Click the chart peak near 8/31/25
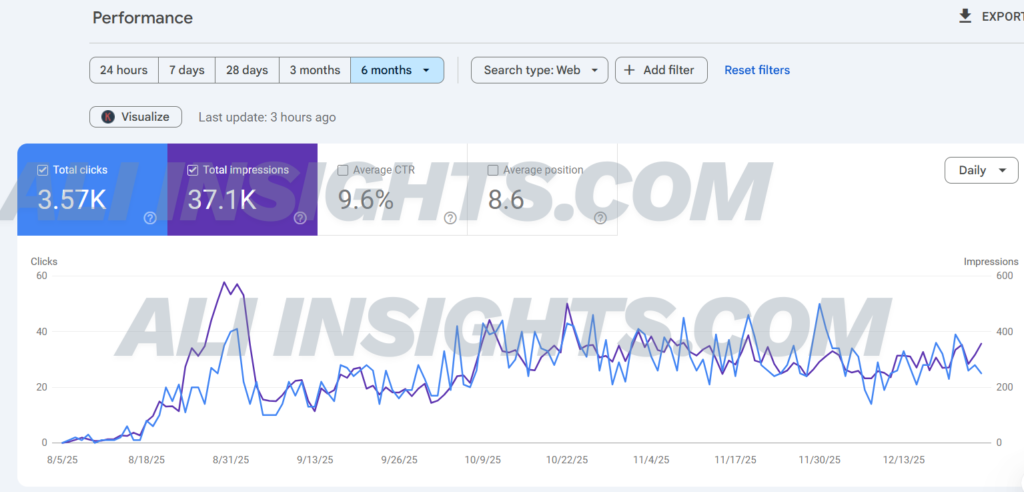 click(226, 283)
